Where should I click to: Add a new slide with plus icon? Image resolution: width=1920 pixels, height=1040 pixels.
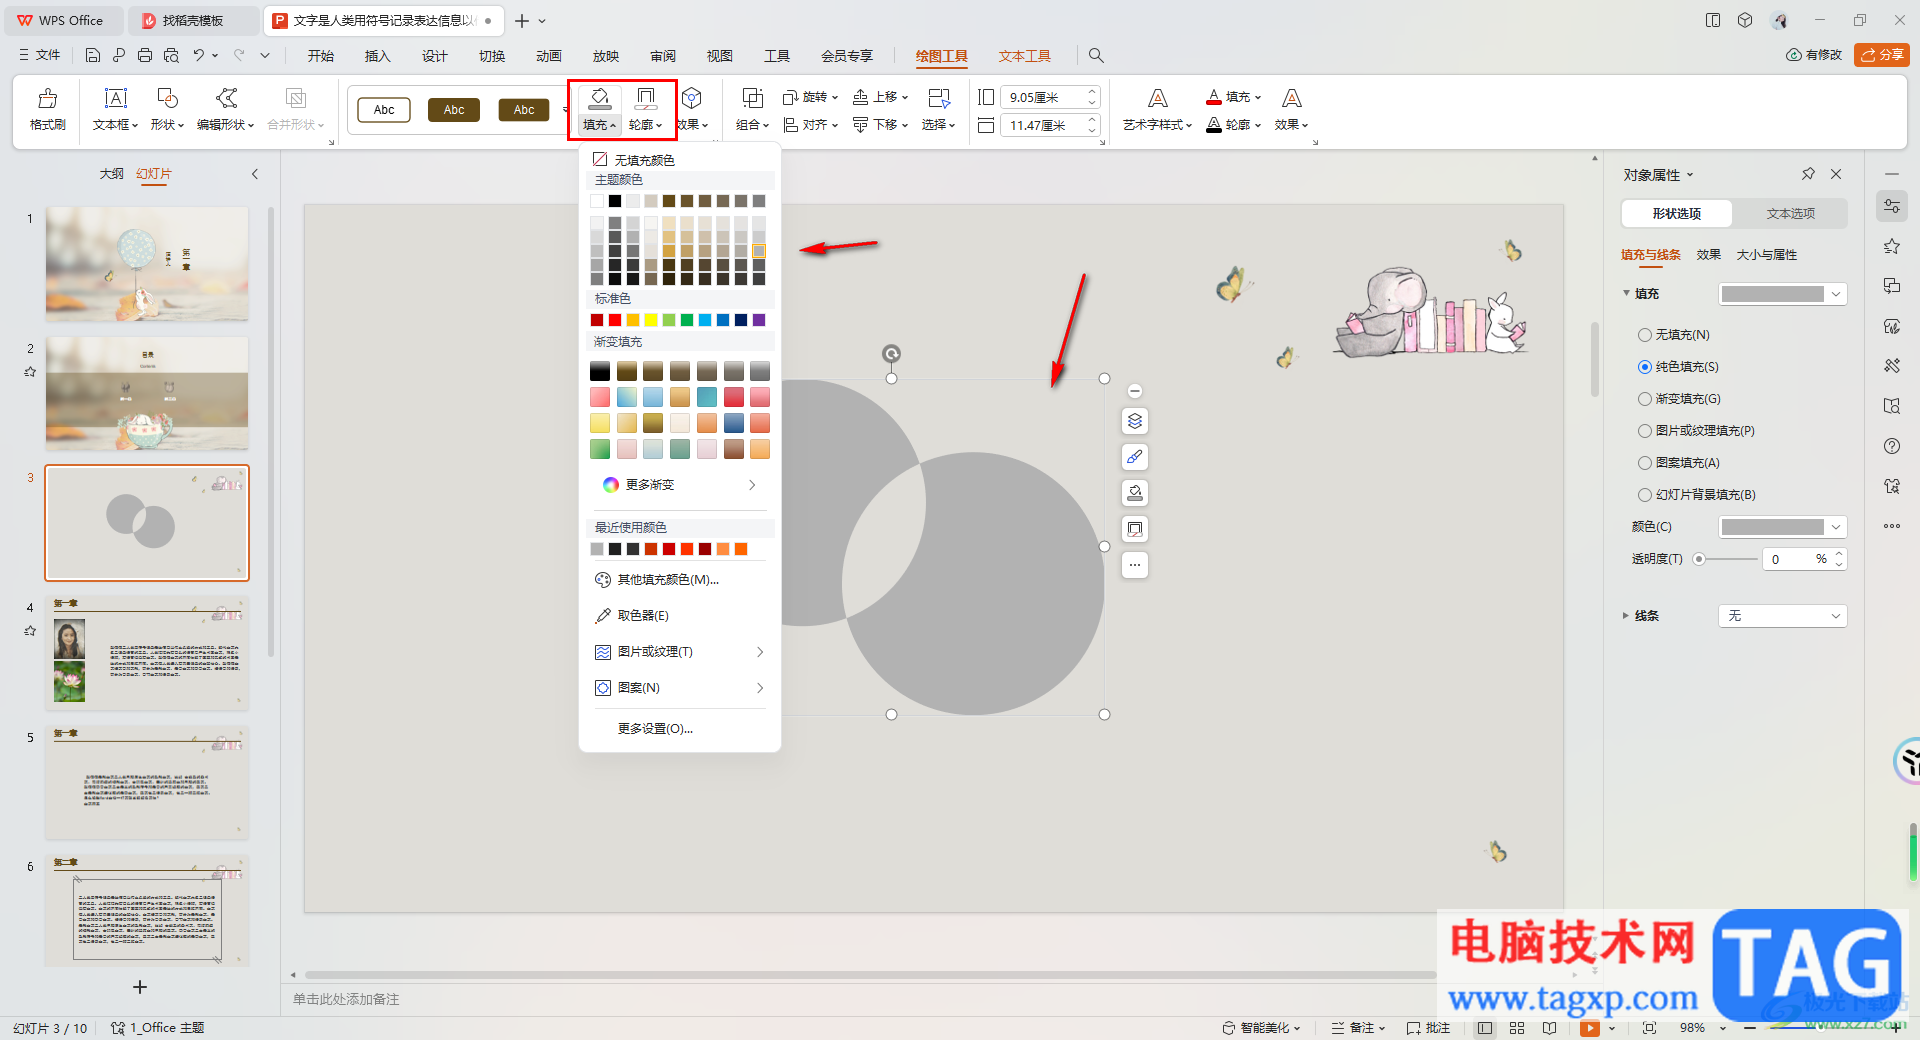point(140,987)
